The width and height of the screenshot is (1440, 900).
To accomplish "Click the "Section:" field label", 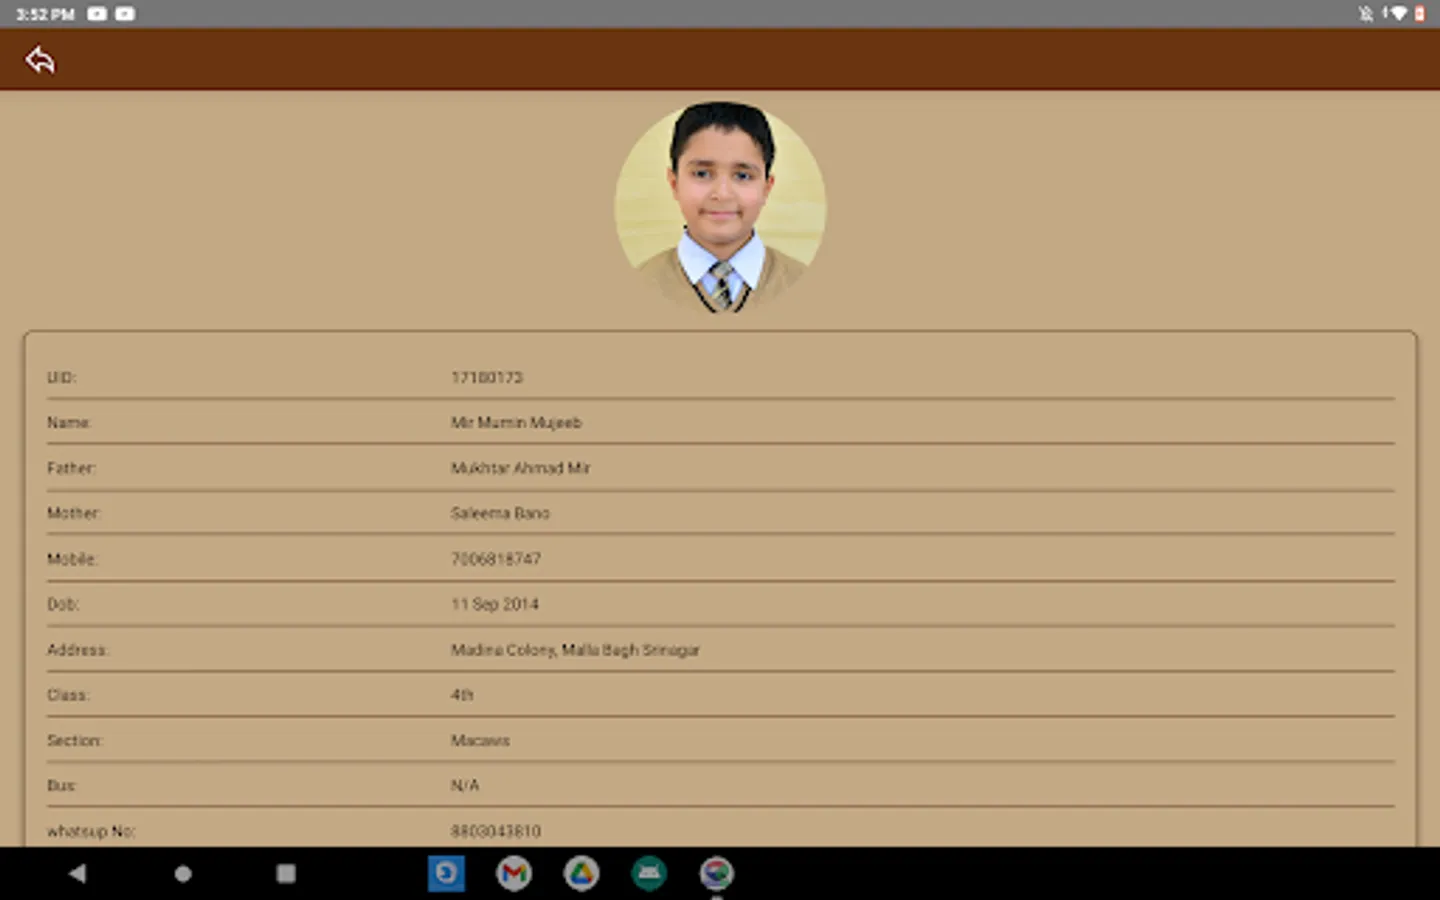I will 75,741.
